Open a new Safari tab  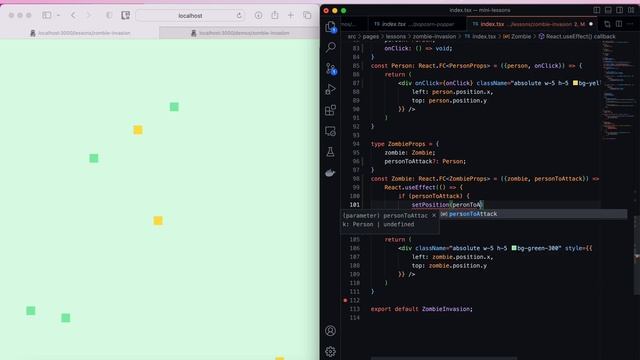pyautogui.click(x=291, y=16)
